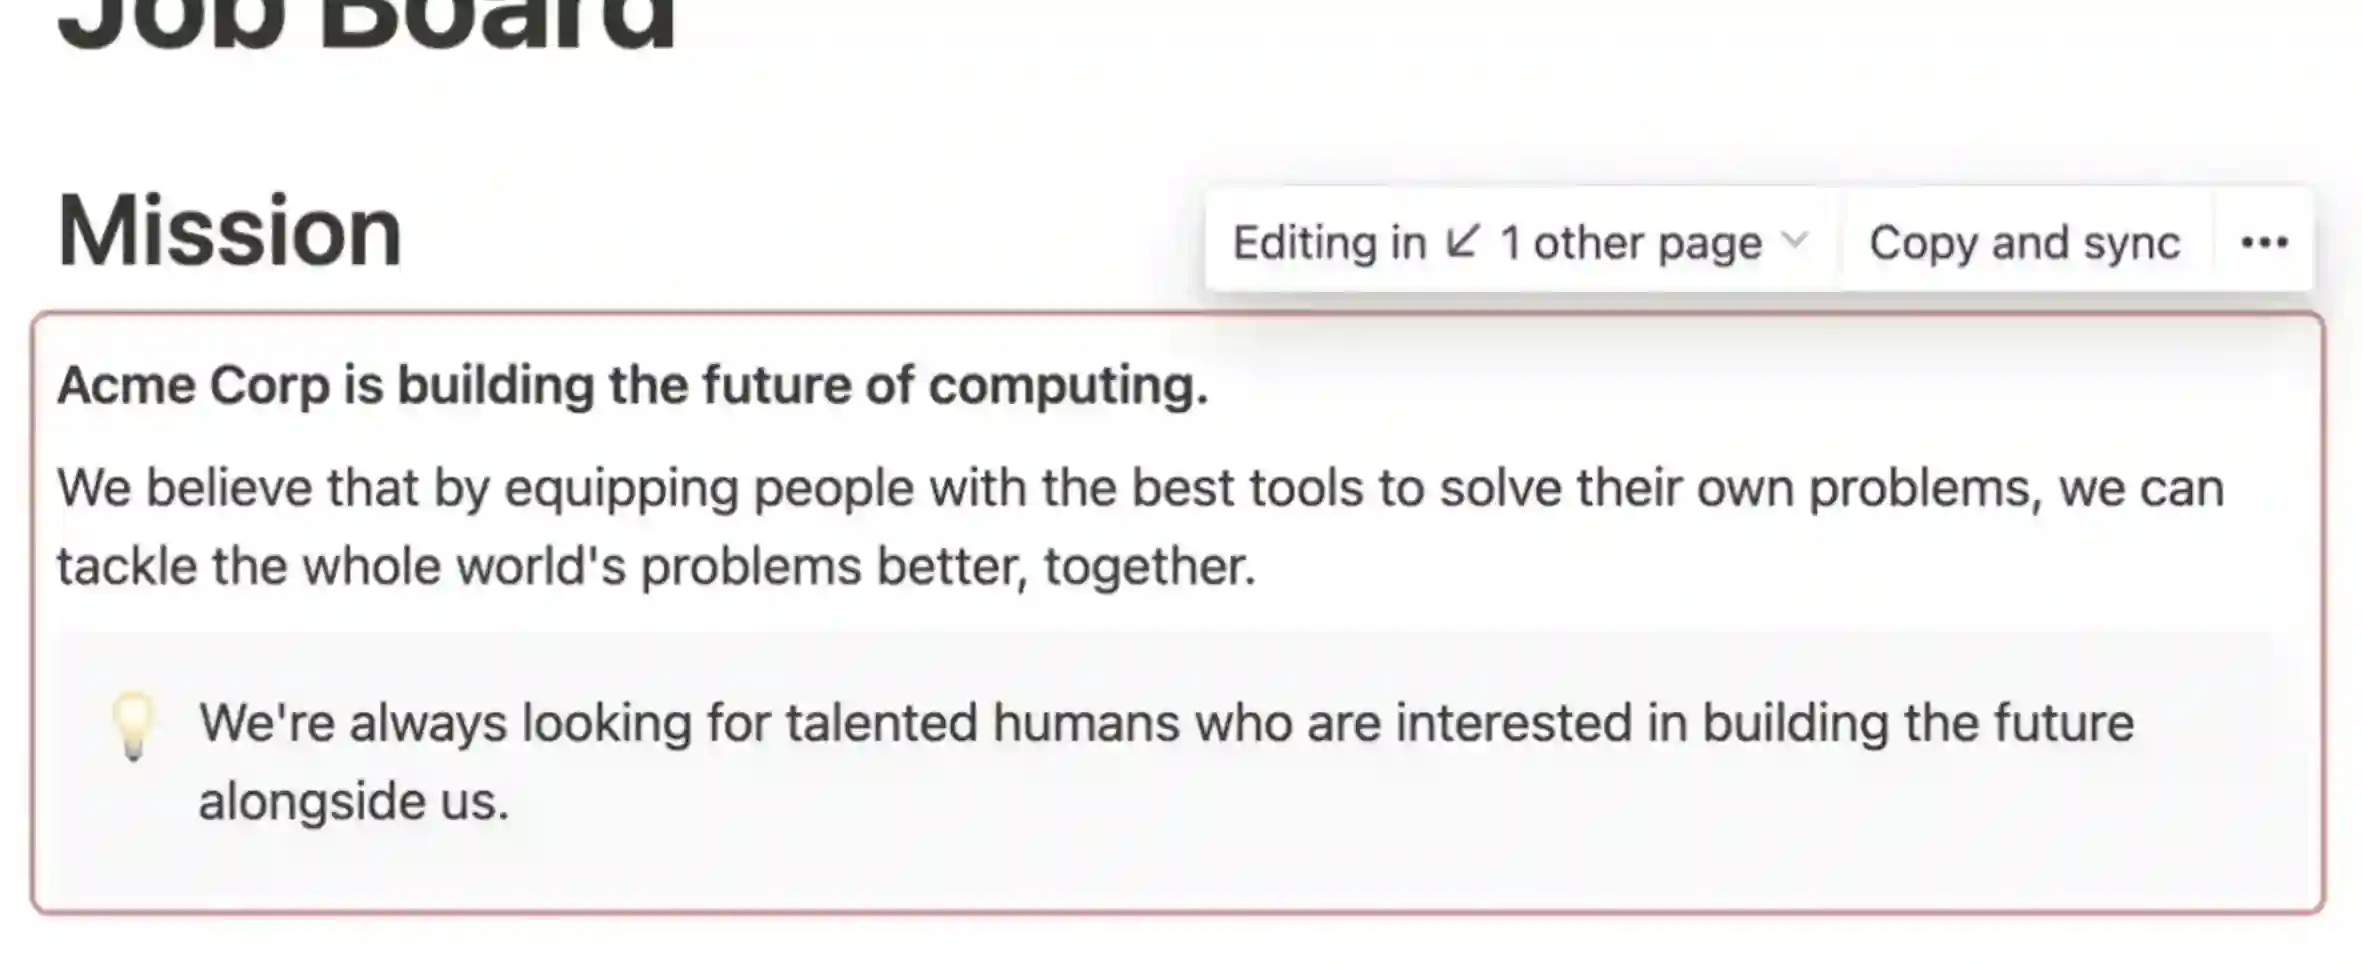Click the "tackle the whole world's problems" line
The image size is (2362, 970).
(x=656, y=566)
